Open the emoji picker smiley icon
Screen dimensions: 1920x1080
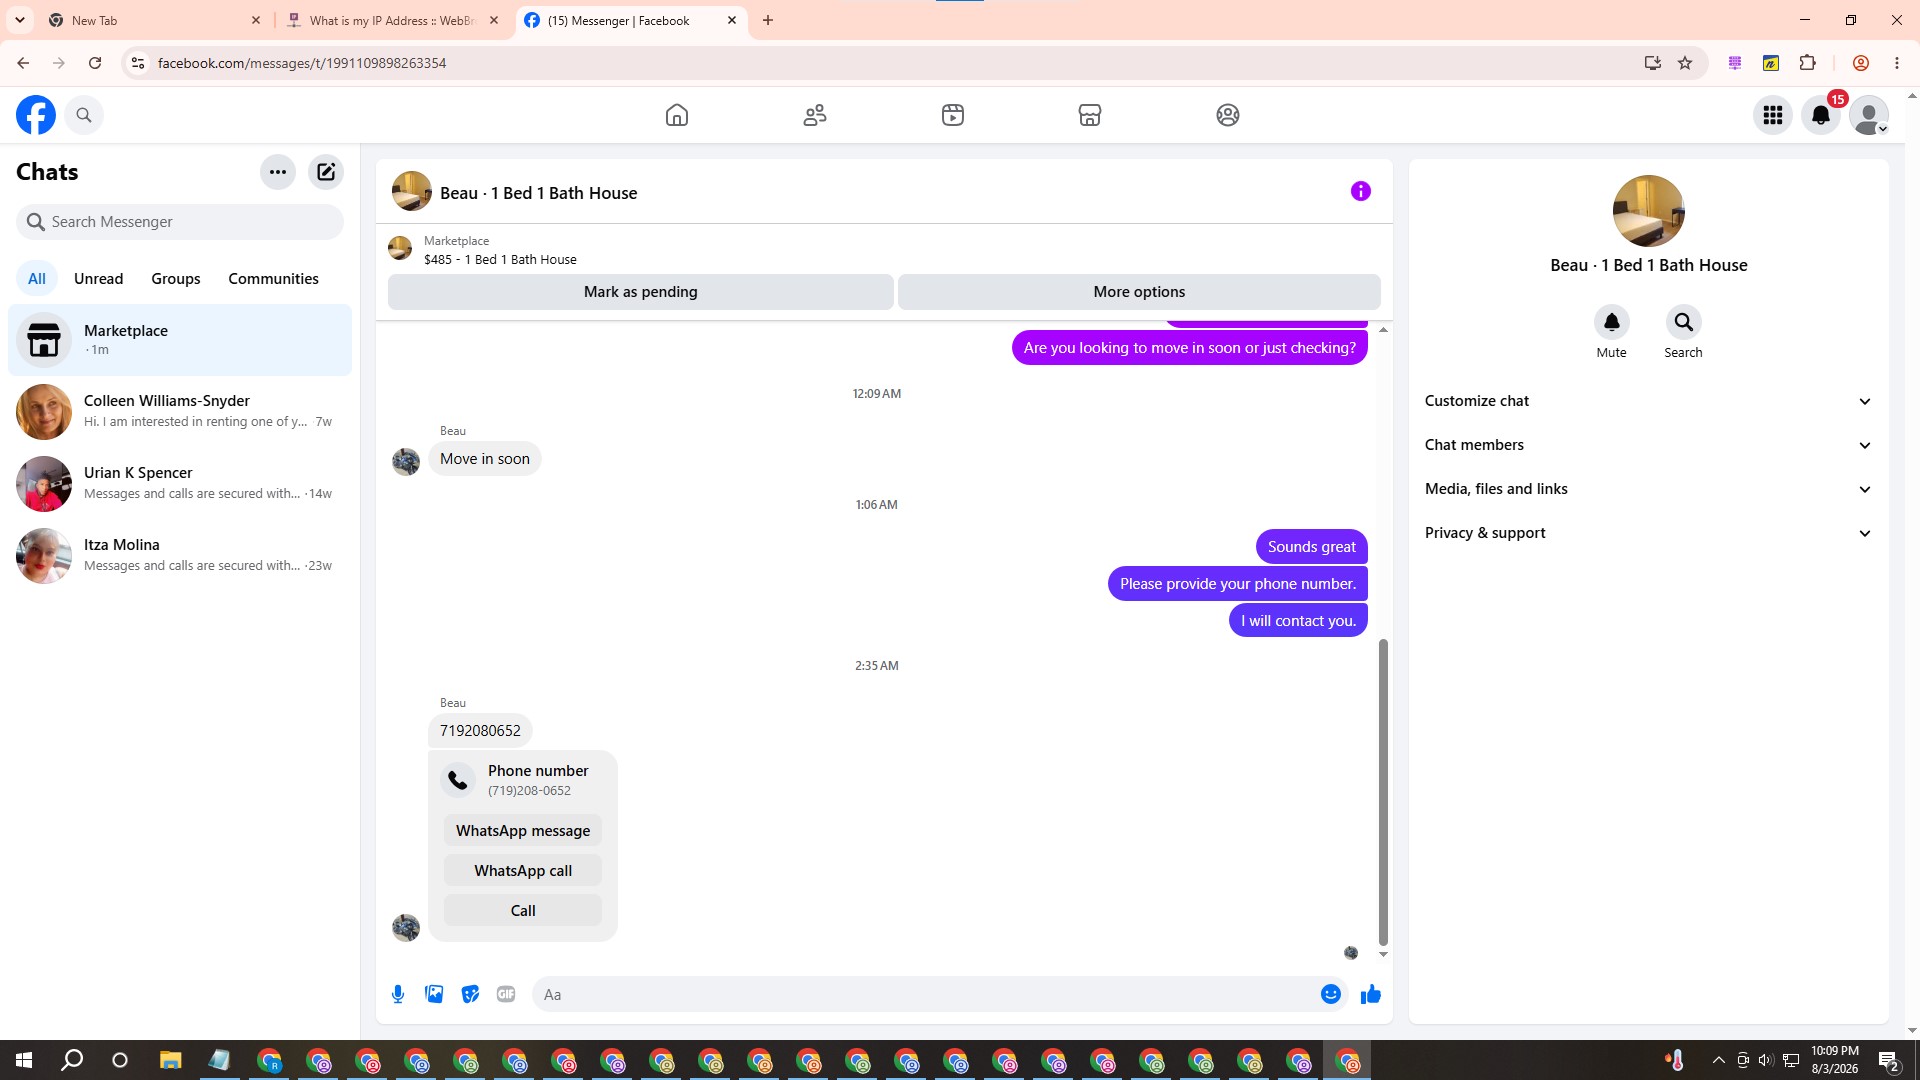[x=1331, y=994]
